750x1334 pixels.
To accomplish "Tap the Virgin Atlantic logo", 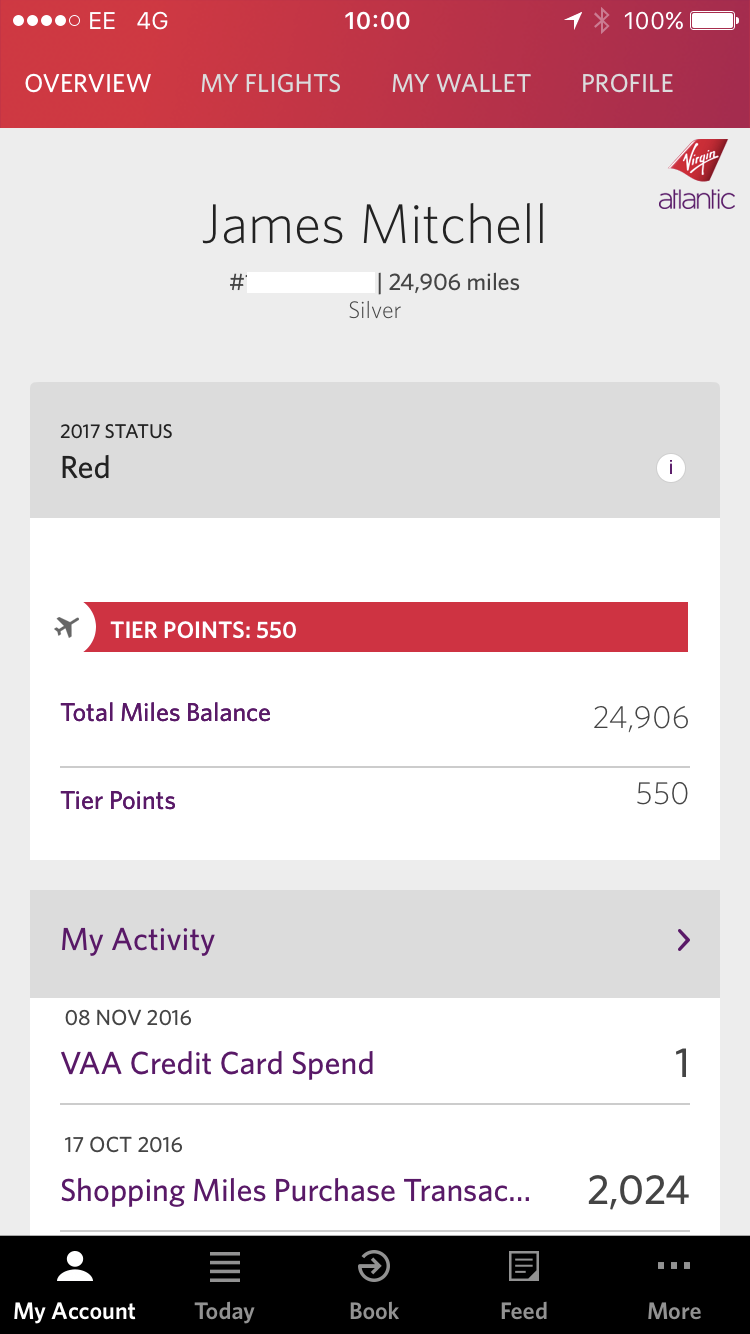I will coord(696,175).
